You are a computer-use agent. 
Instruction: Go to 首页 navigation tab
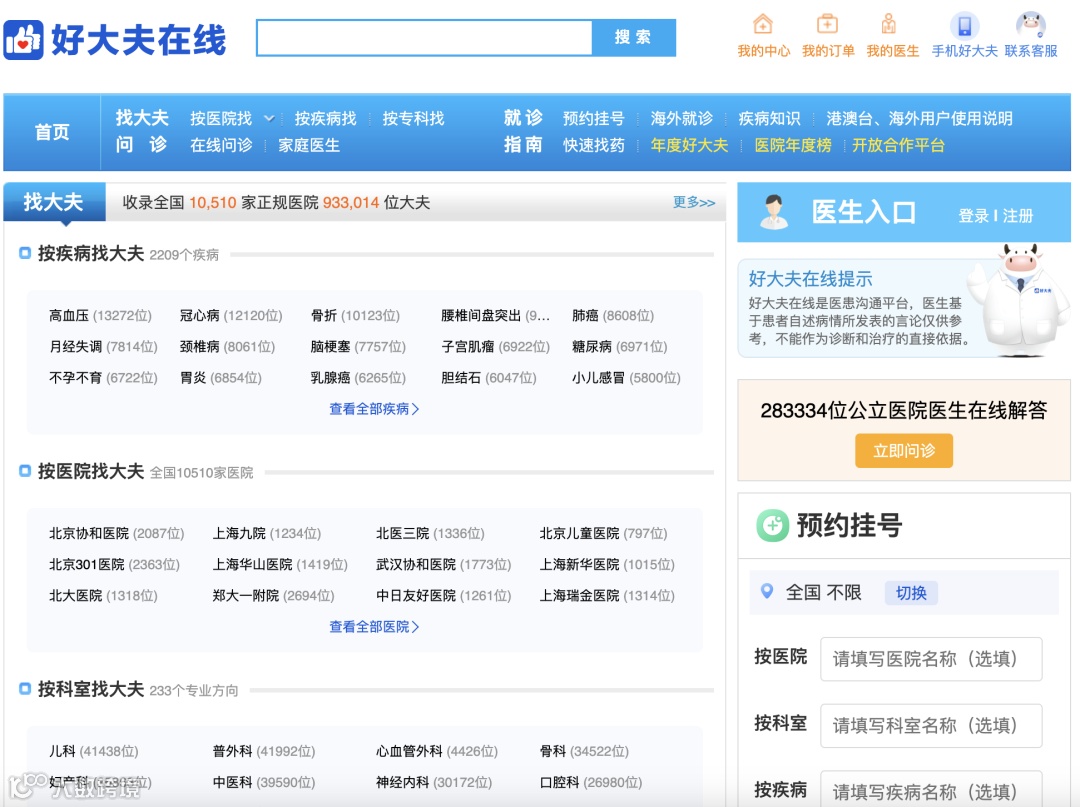52,132
